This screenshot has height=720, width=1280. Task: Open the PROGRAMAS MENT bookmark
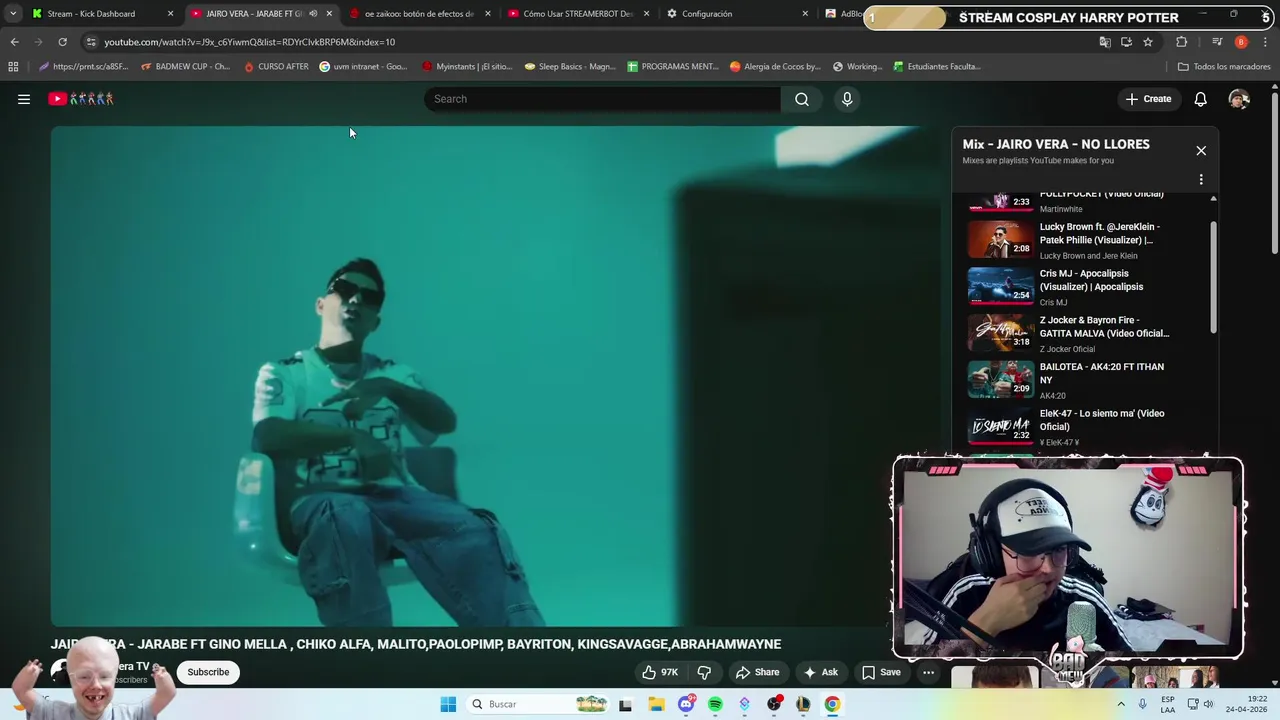(x=673, y=67)
